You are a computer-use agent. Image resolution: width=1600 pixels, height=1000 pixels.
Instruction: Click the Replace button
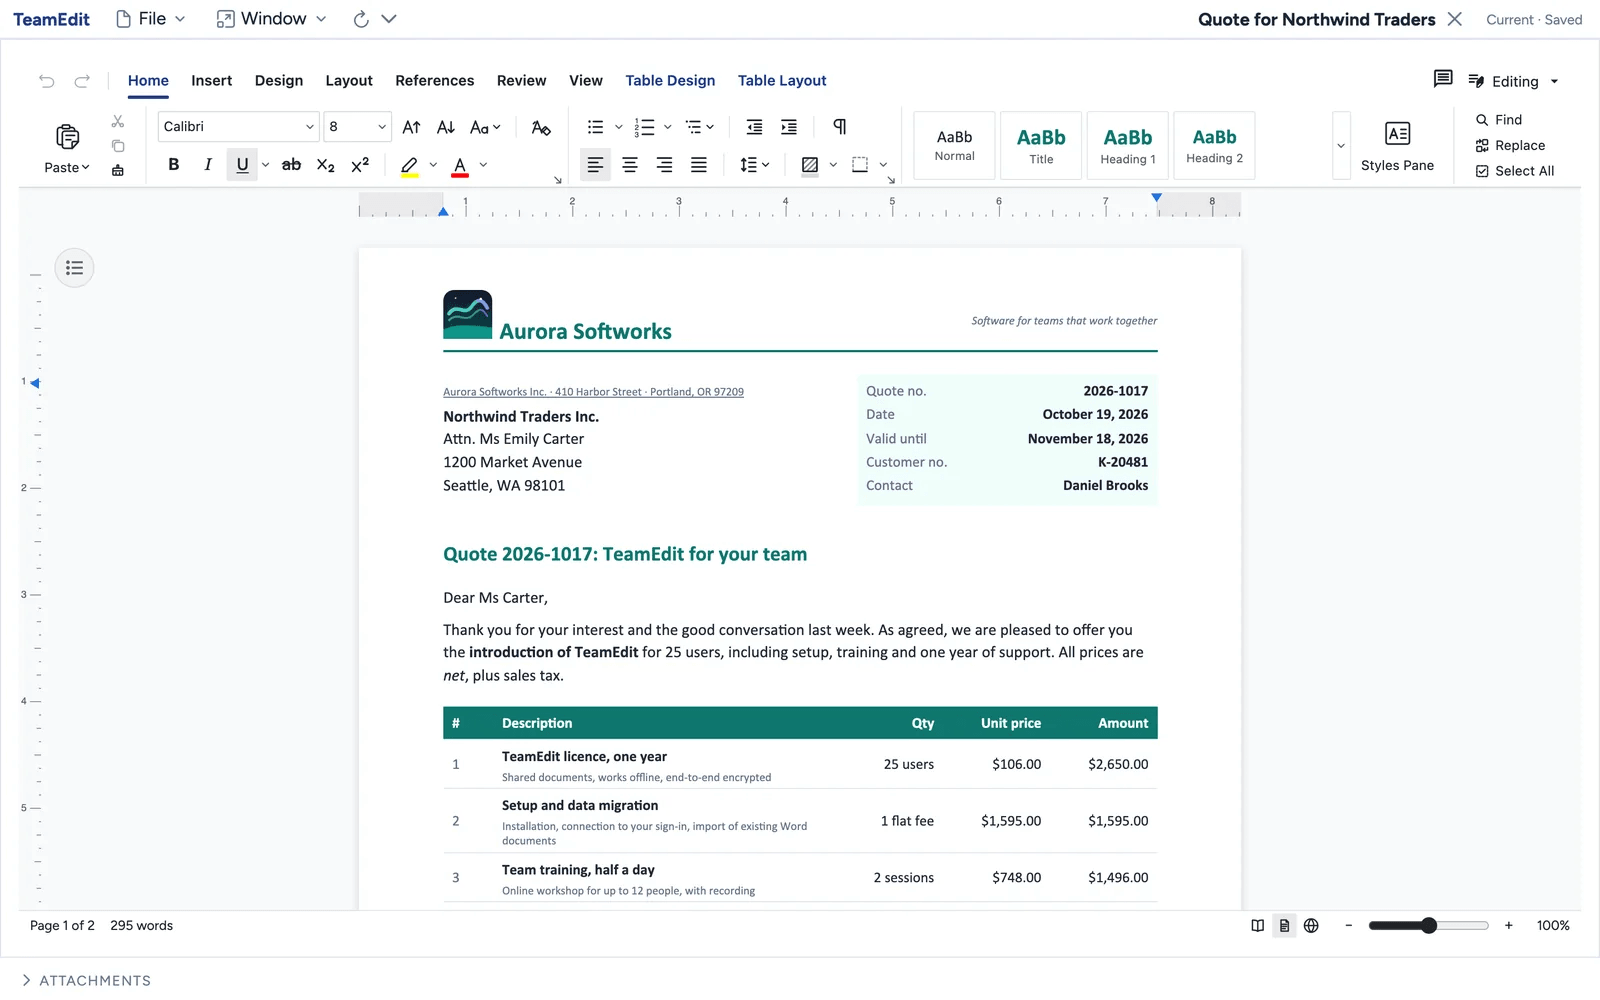point(1510,146)
